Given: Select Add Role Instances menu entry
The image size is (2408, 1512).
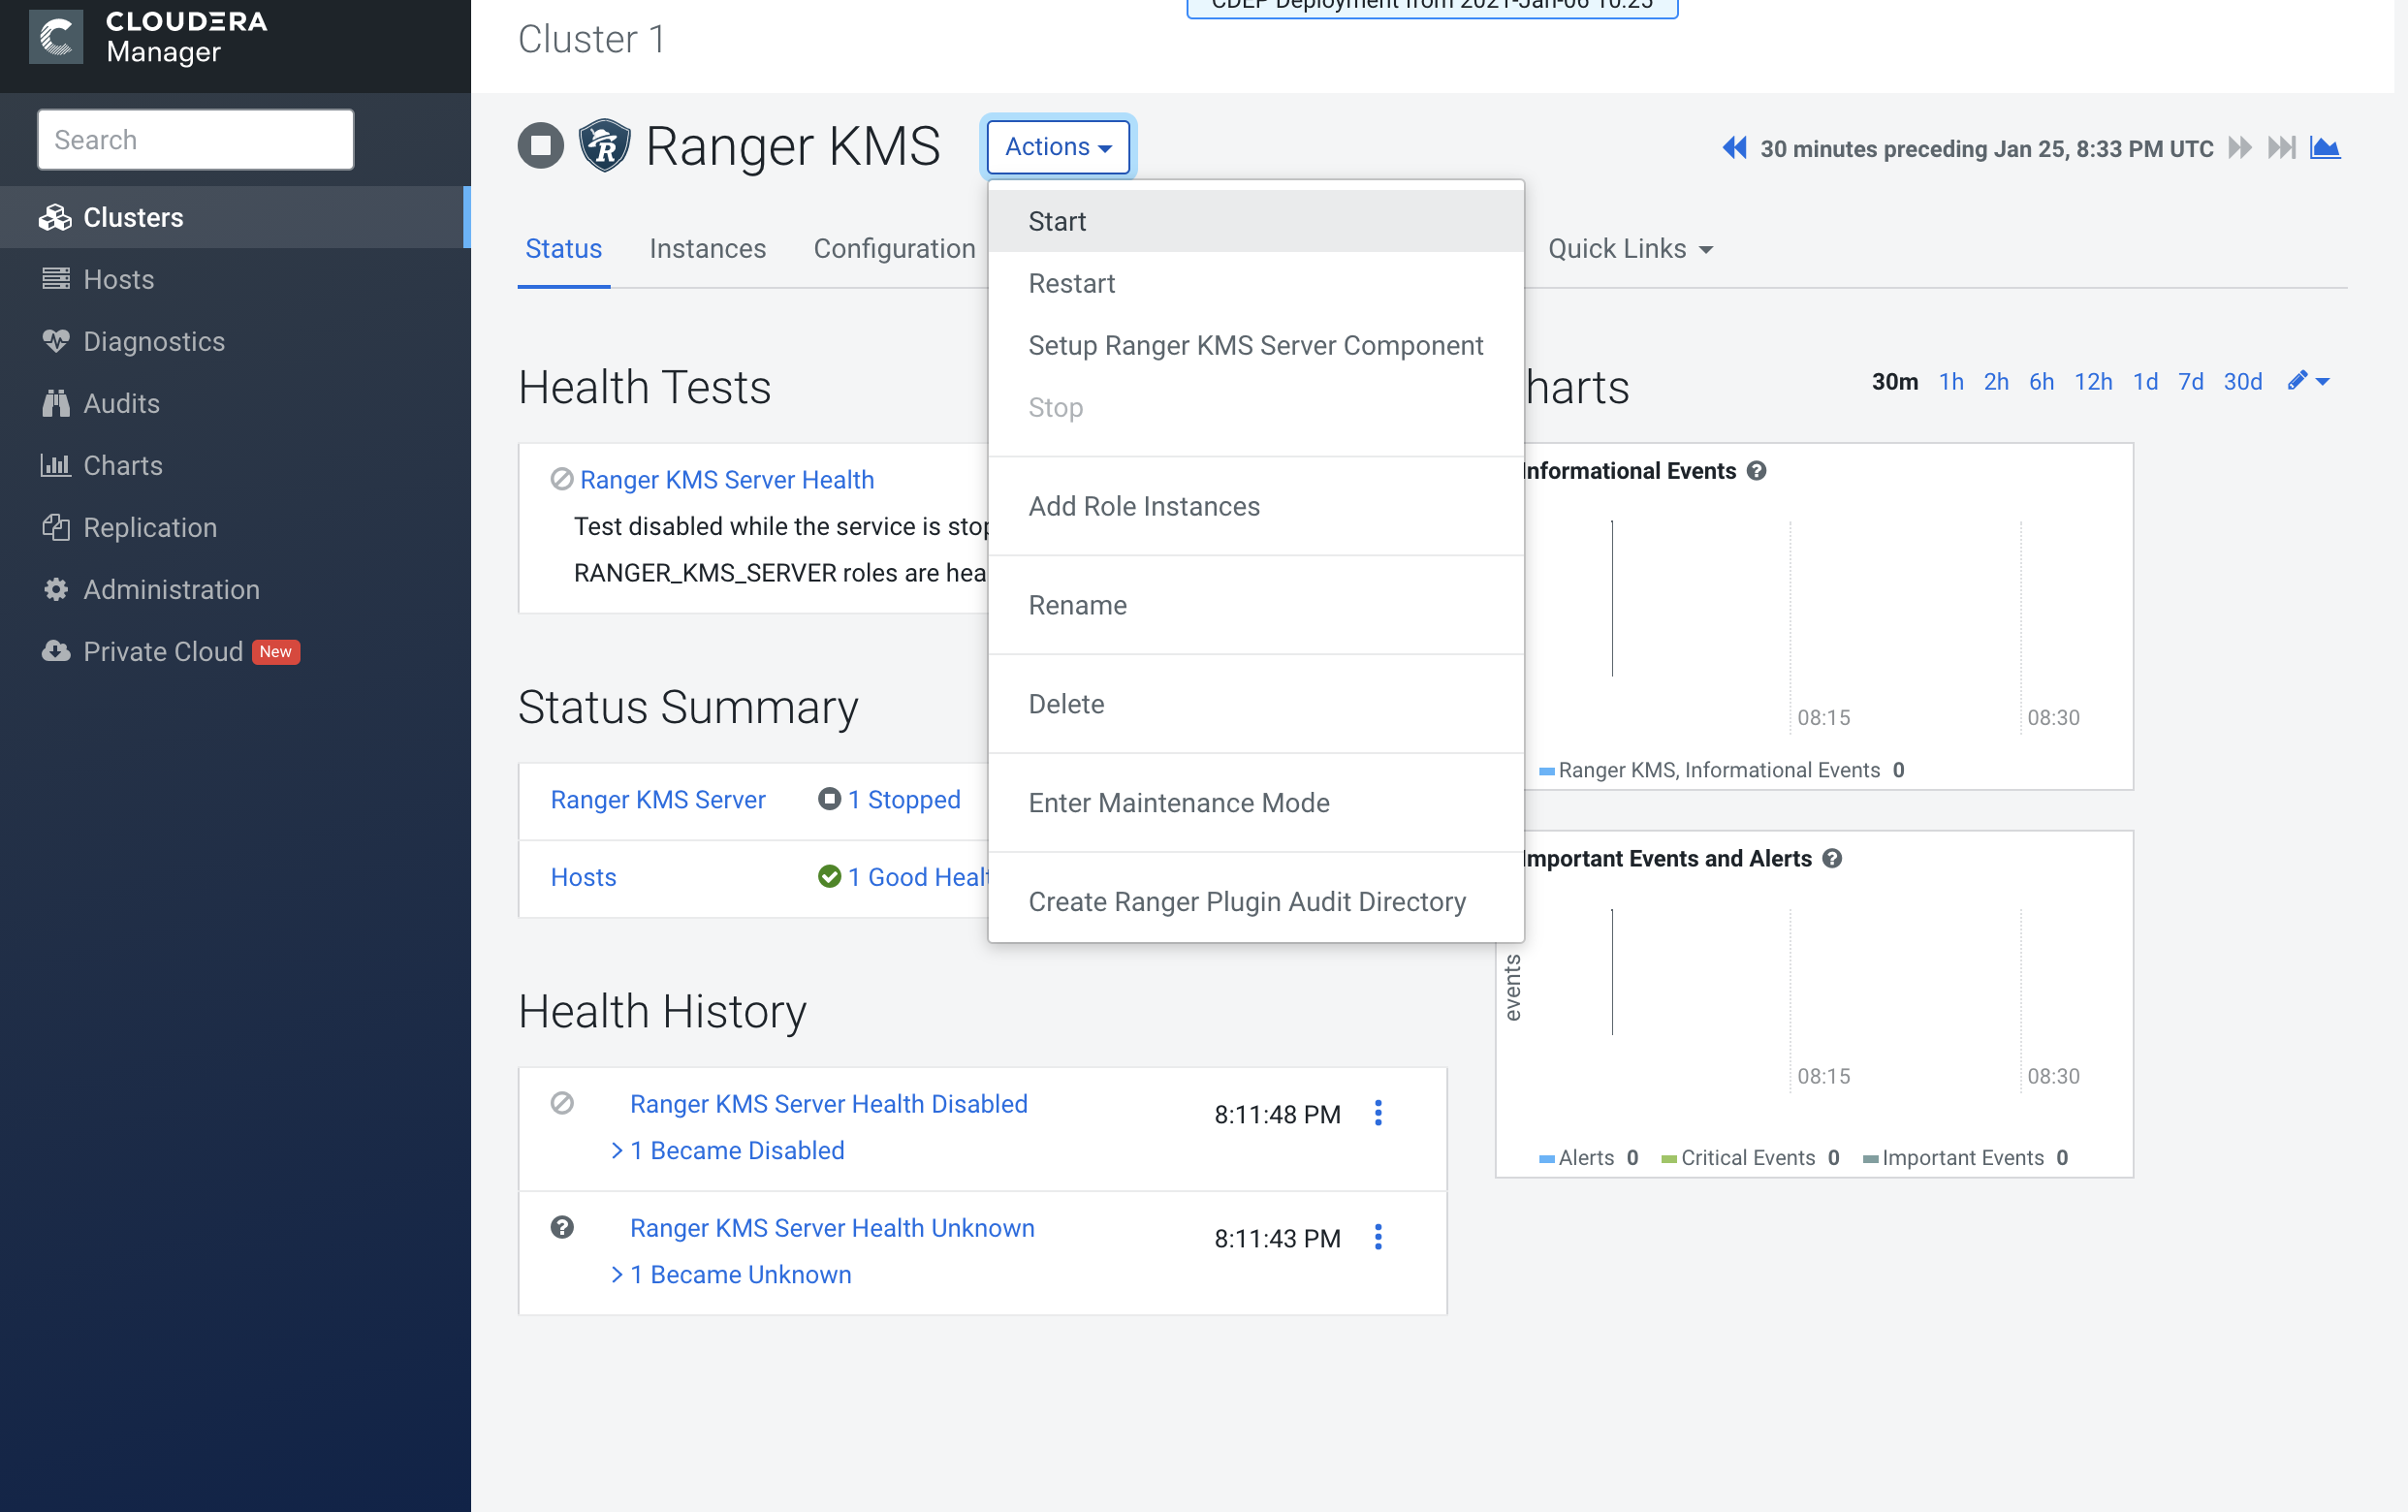Looking at the screenshot, I should [x=1256, y=506].
